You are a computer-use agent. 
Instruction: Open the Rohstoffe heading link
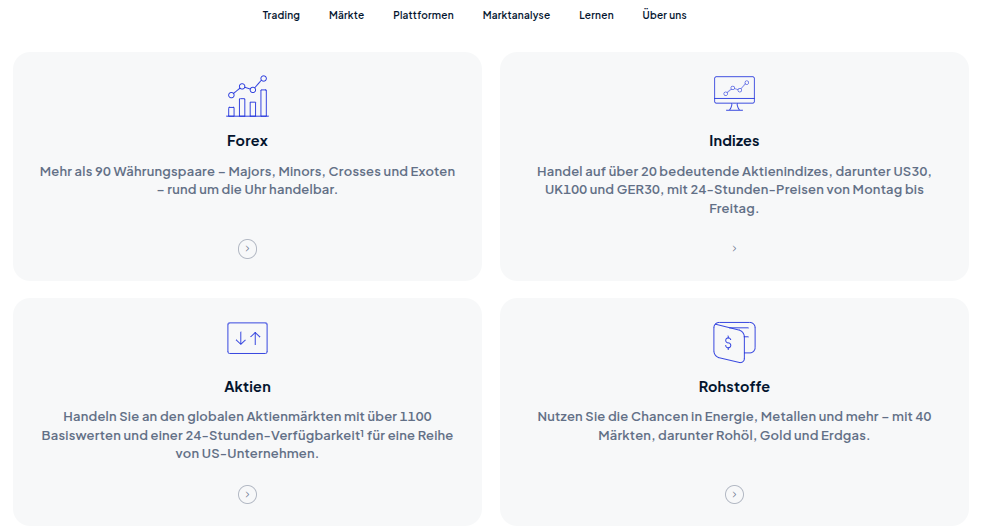point(734,387)
